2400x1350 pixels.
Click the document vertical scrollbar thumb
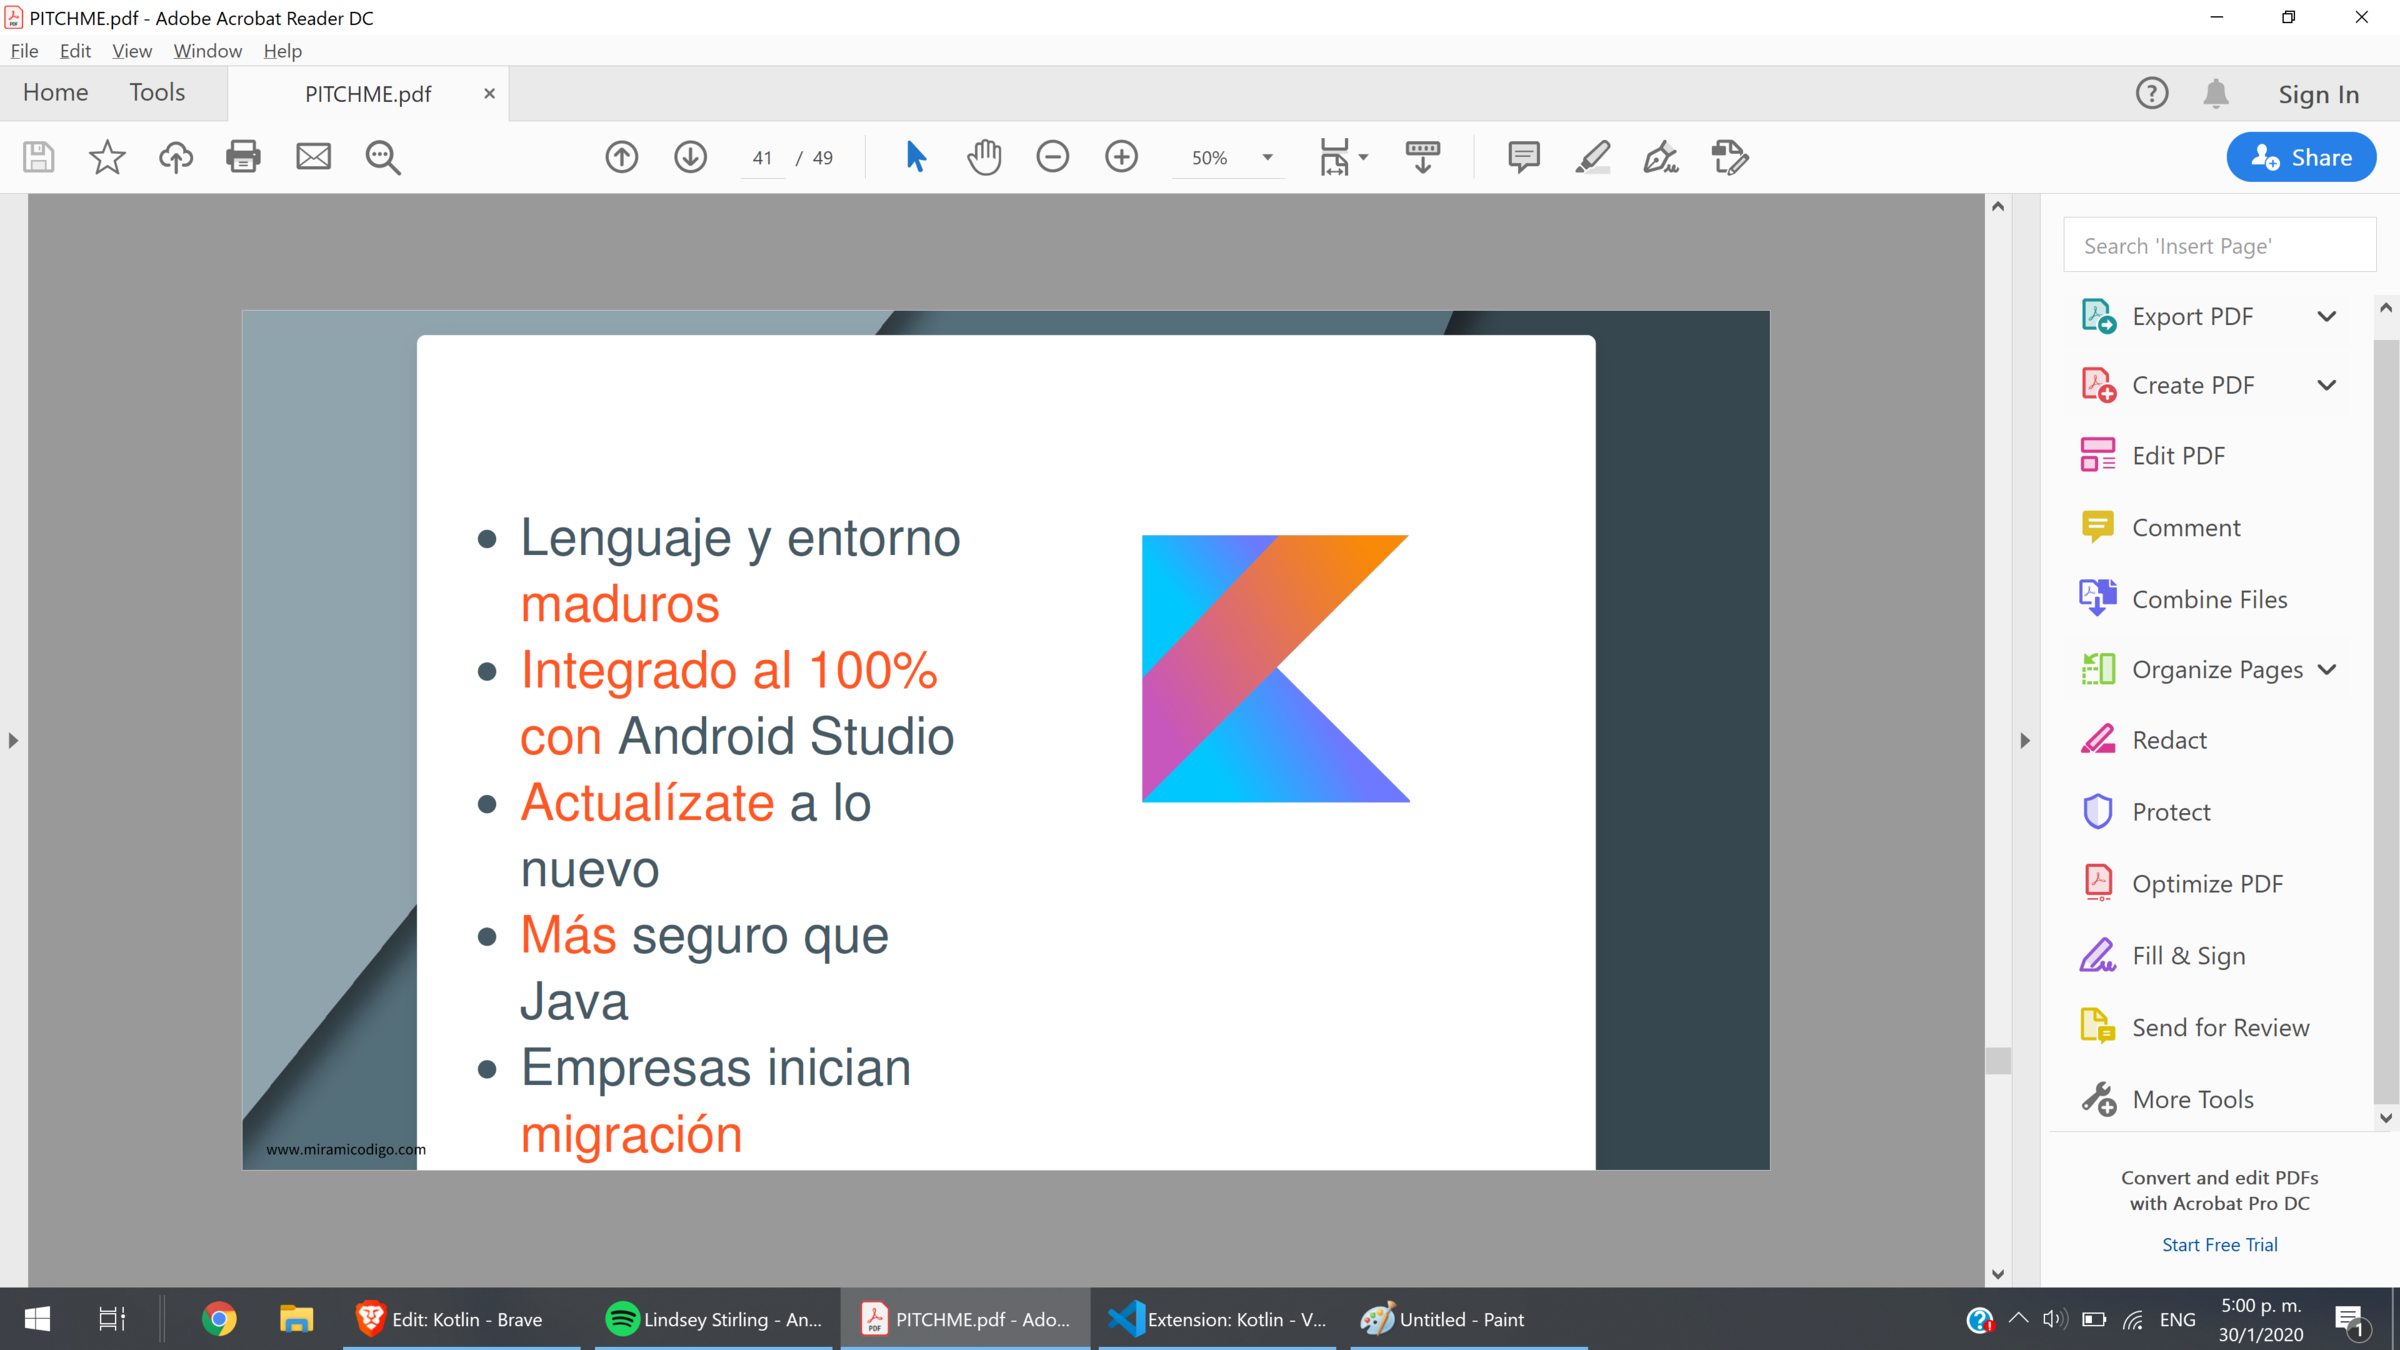[1998, 1060]
